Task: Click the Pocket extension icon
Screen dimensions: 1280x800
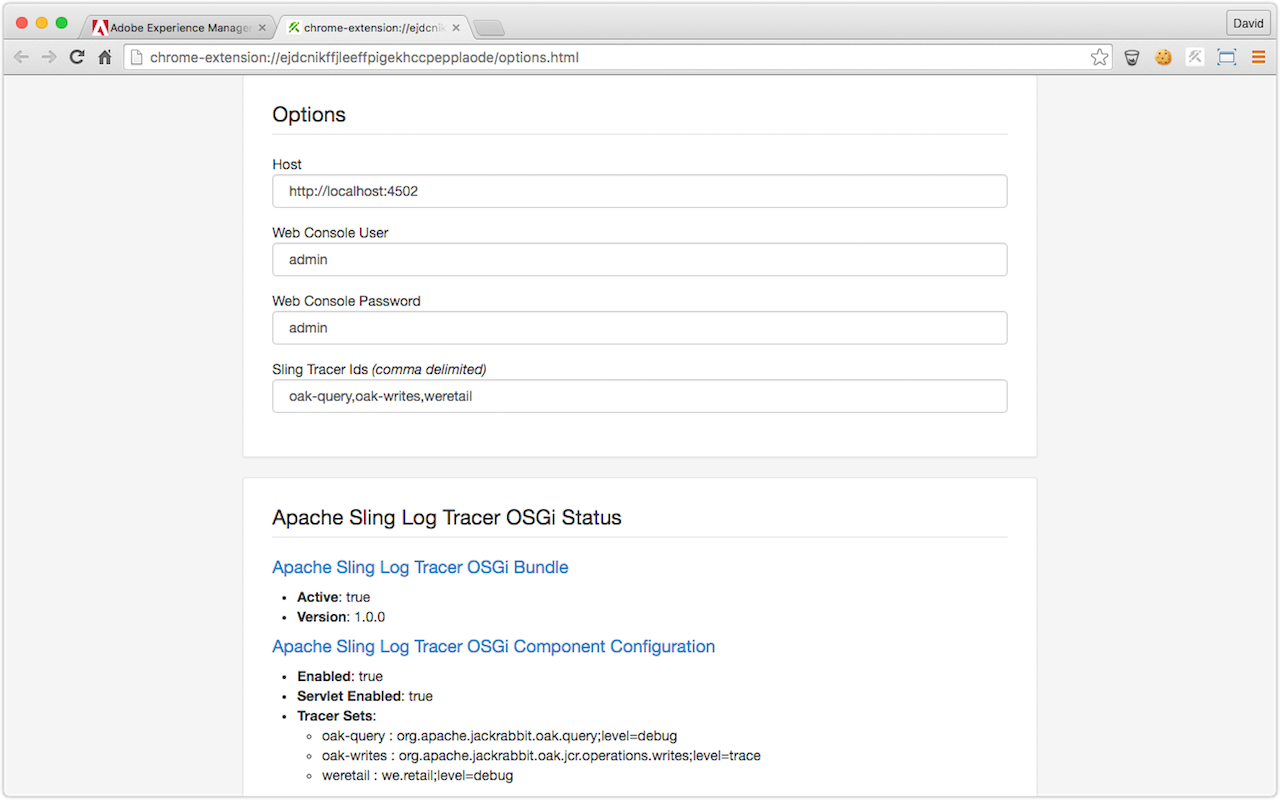Action: point(1132,57)
